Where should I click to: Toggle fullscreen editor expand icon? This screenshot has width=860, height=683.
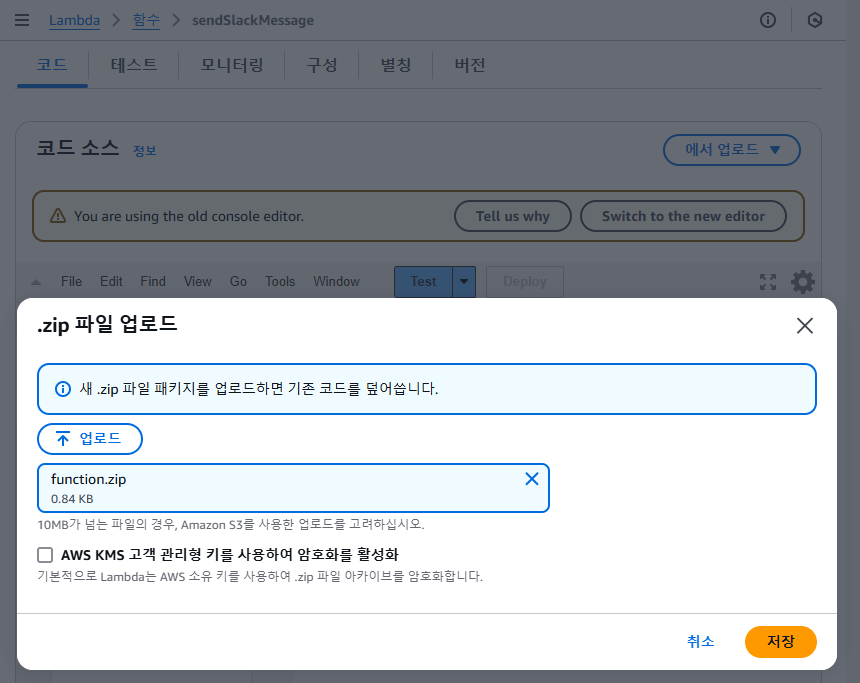768,282
